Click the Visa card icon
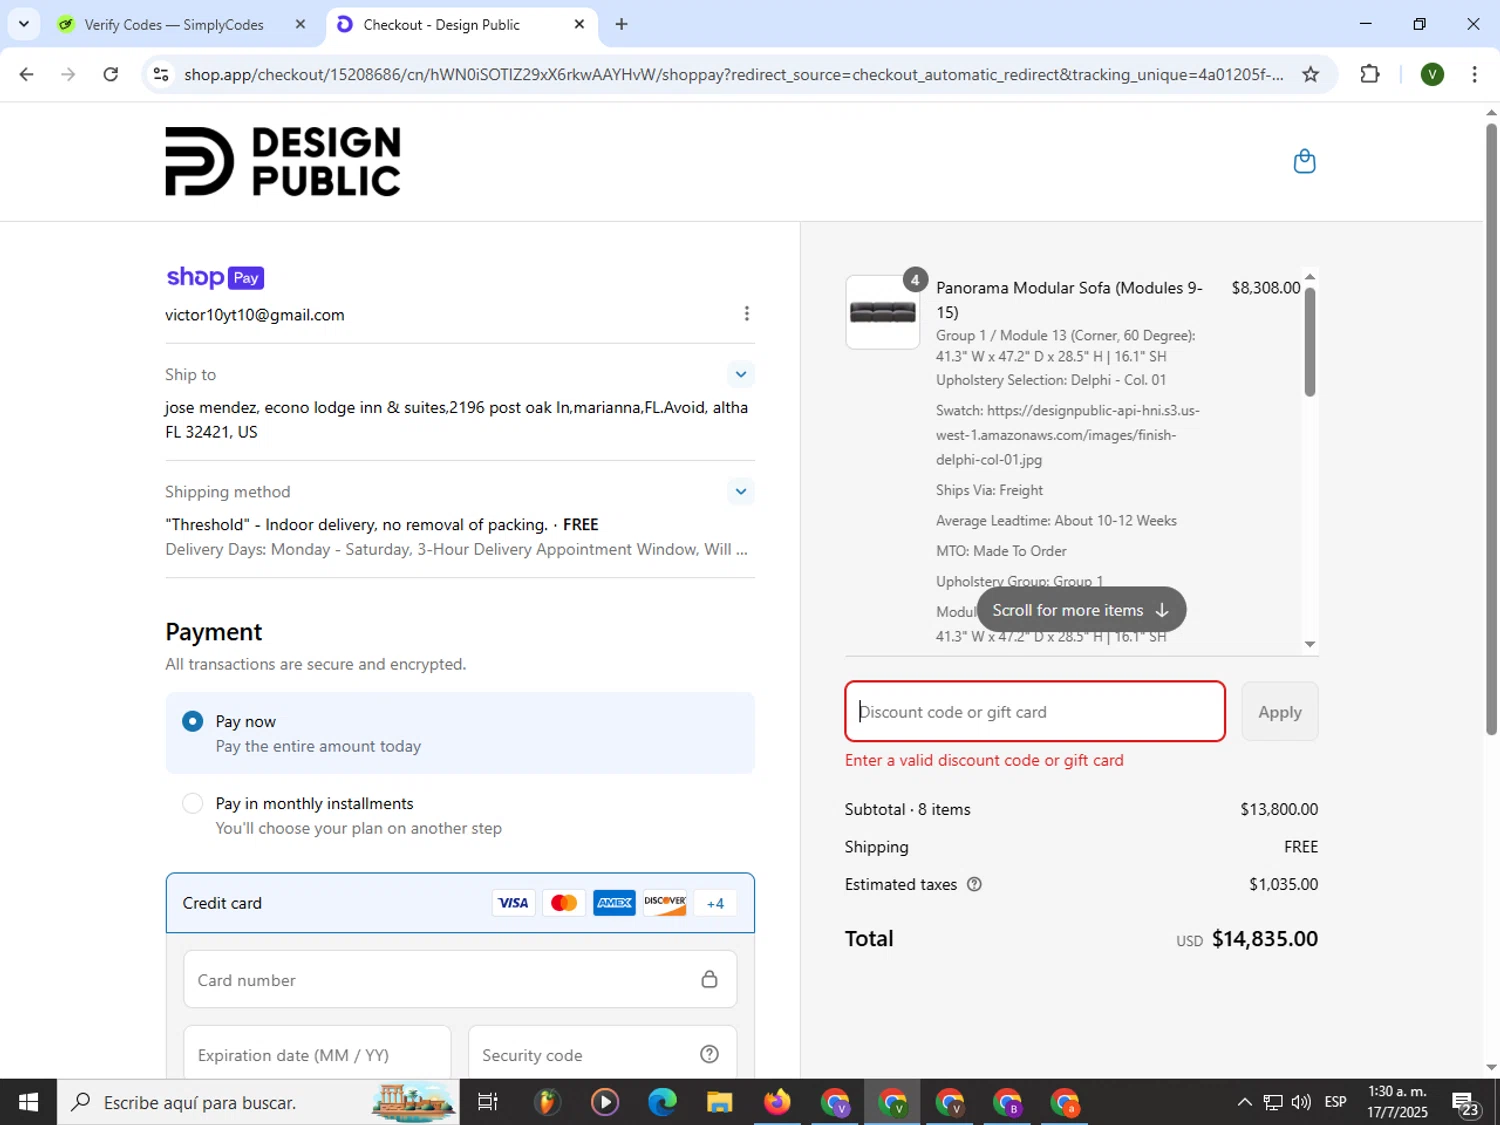1500x1125 pixels. [513, 903]
